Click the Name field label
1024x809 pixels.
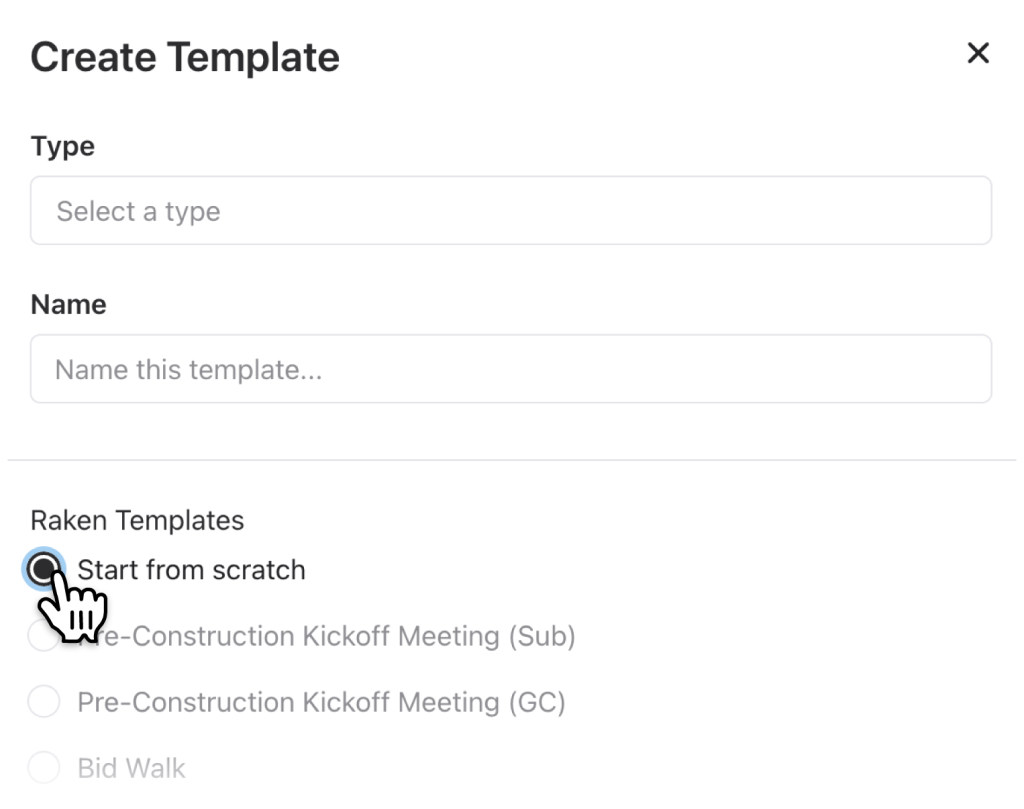coord(68,304)
